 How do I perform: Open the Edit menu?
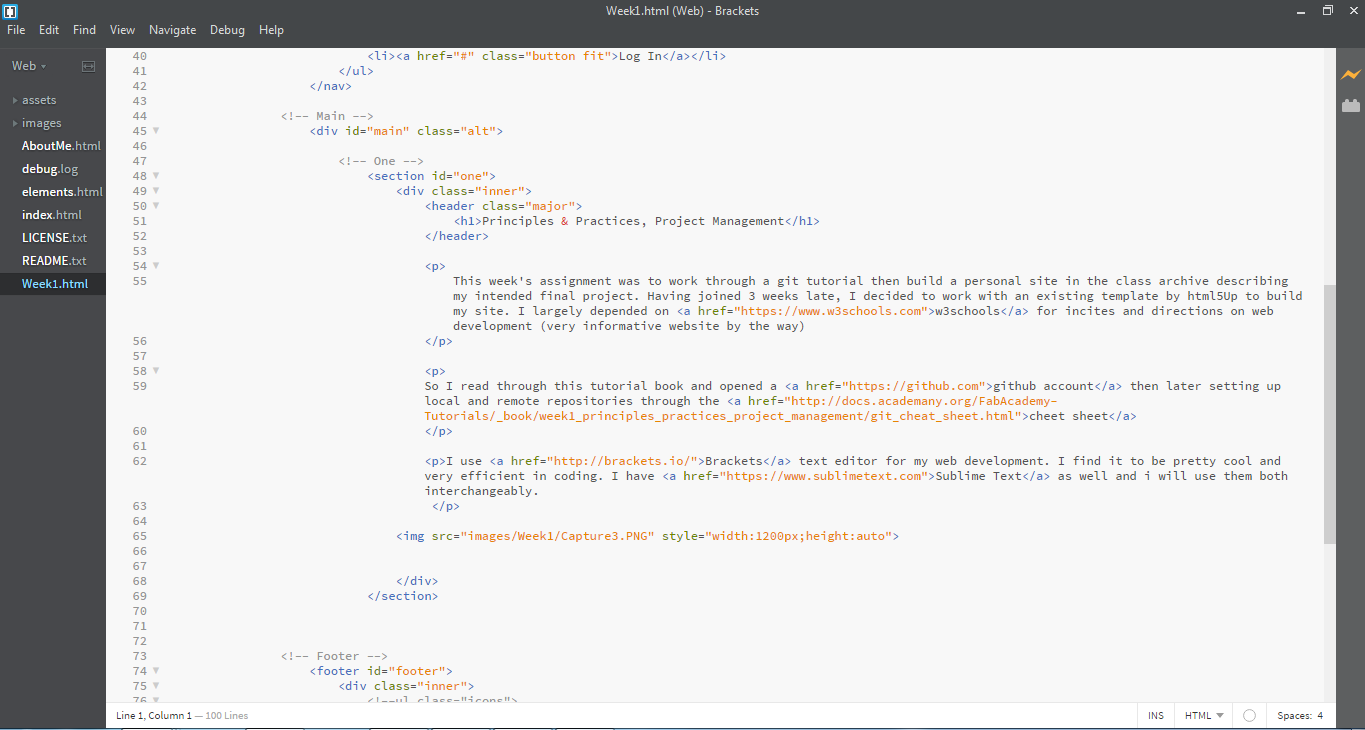click(49, 30)
